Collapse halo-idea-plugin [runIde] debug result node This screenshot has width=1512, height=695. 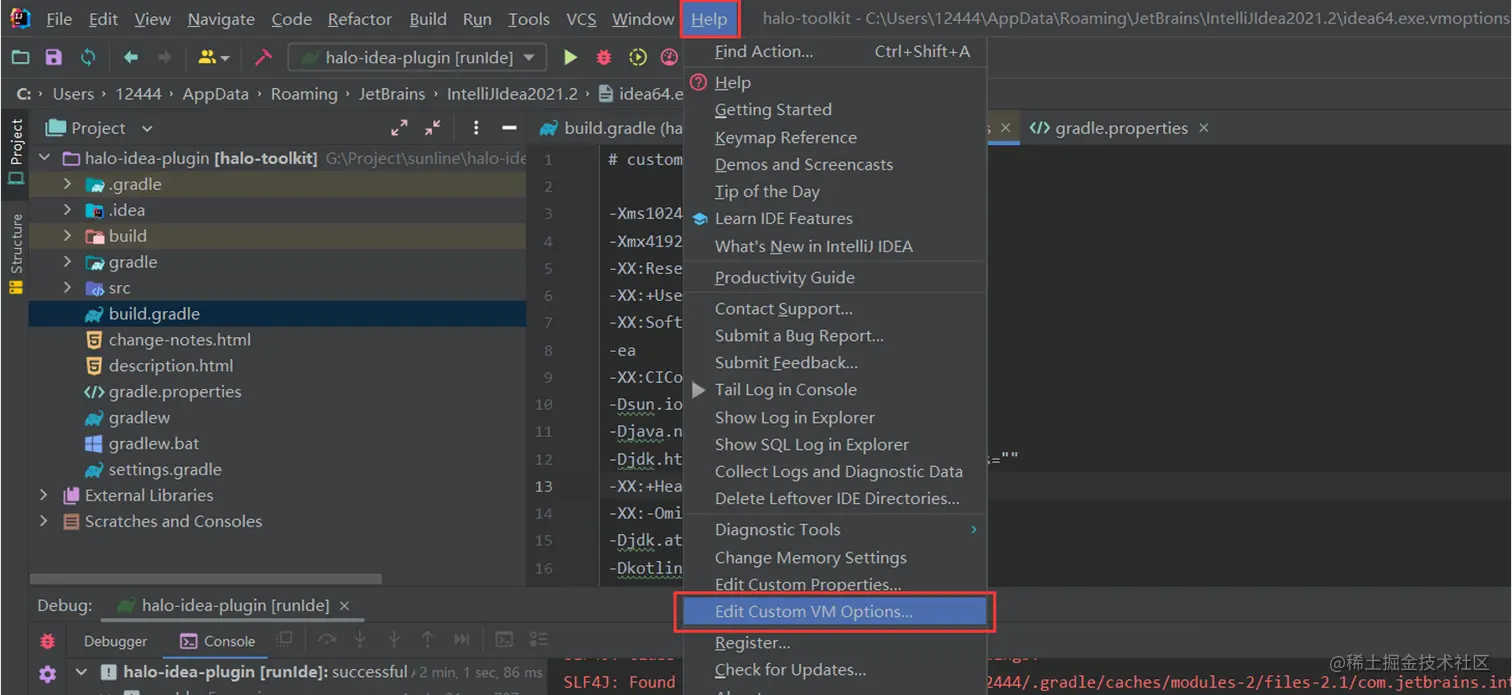click(x=81, y=672)
